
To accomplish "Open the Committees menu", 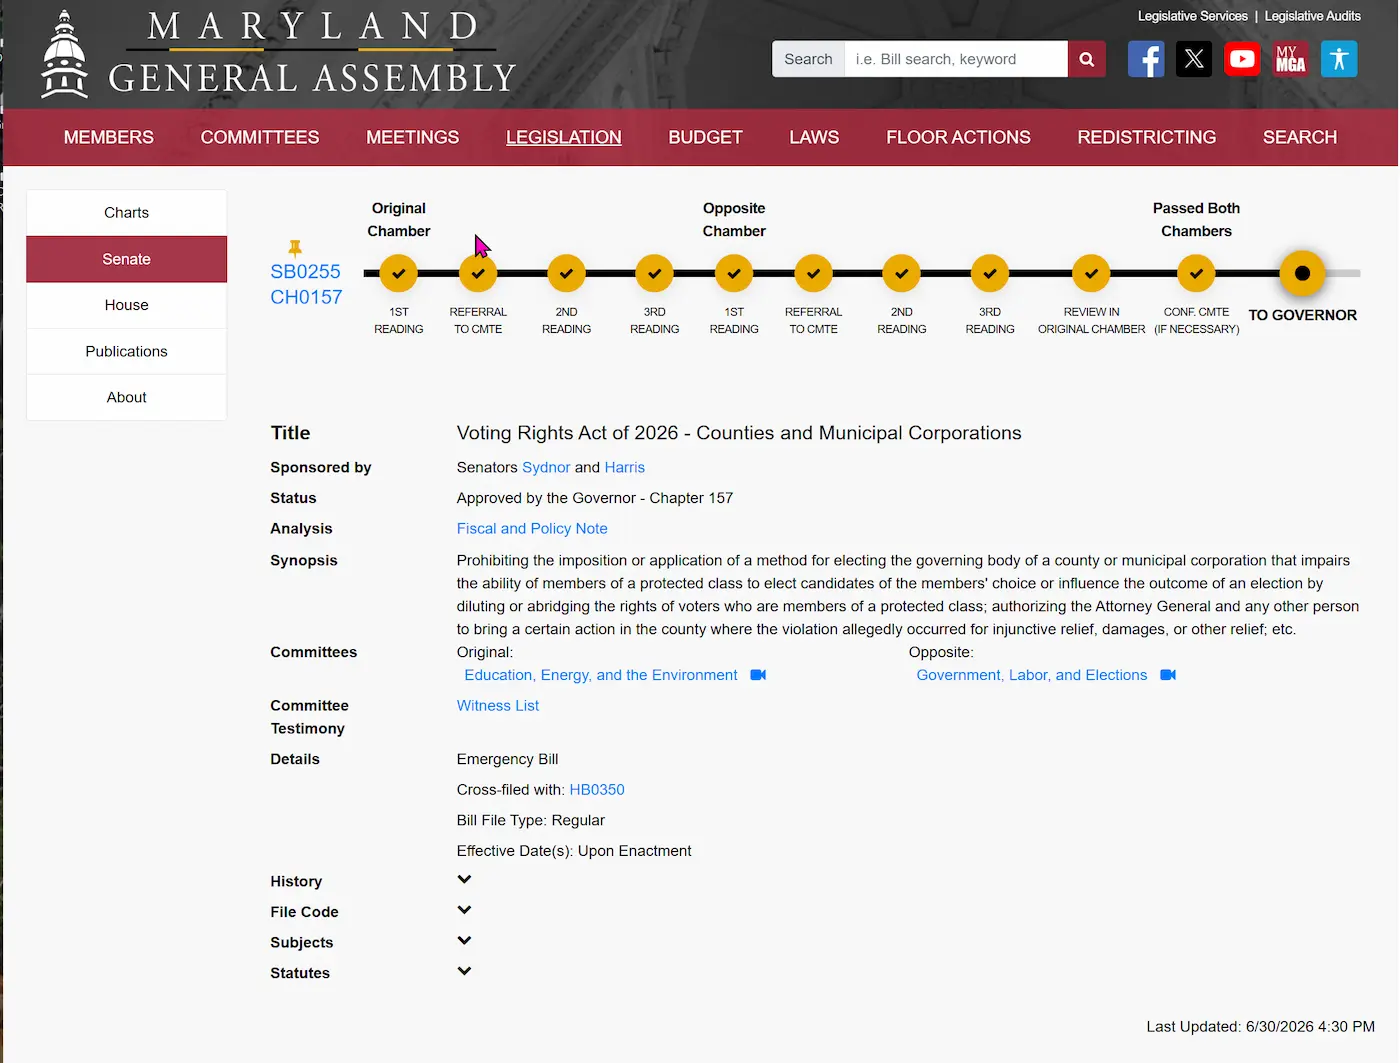I will click(260, 137).
